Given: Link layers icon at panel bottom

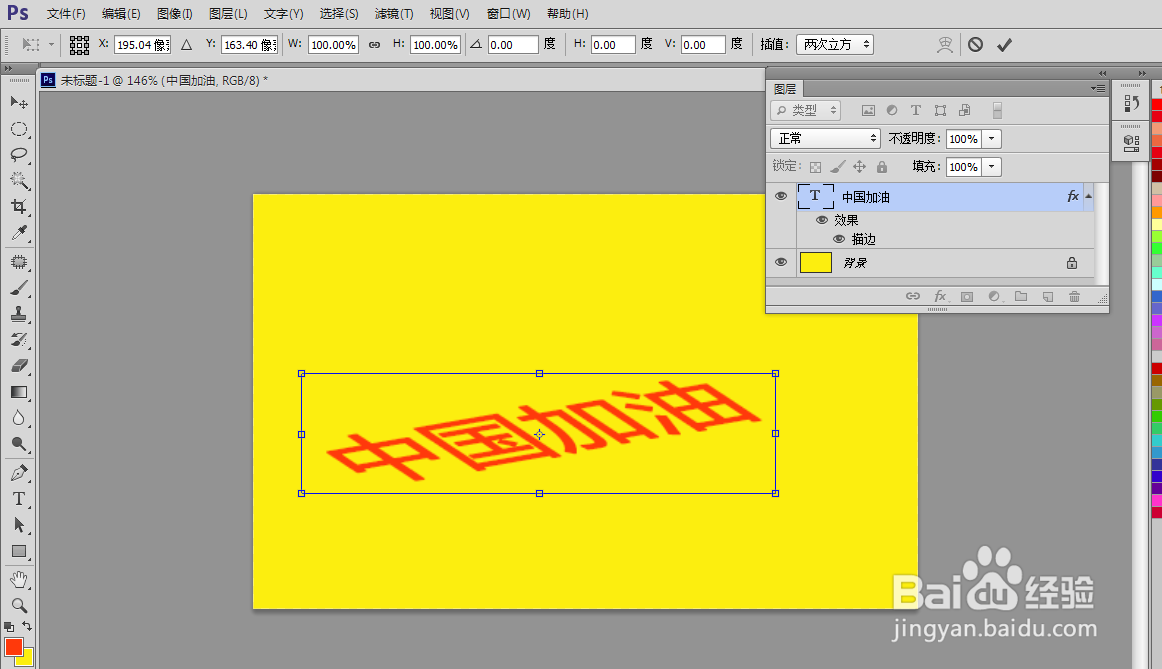Looking at the screenshot, I should click(x=913, y=296).
